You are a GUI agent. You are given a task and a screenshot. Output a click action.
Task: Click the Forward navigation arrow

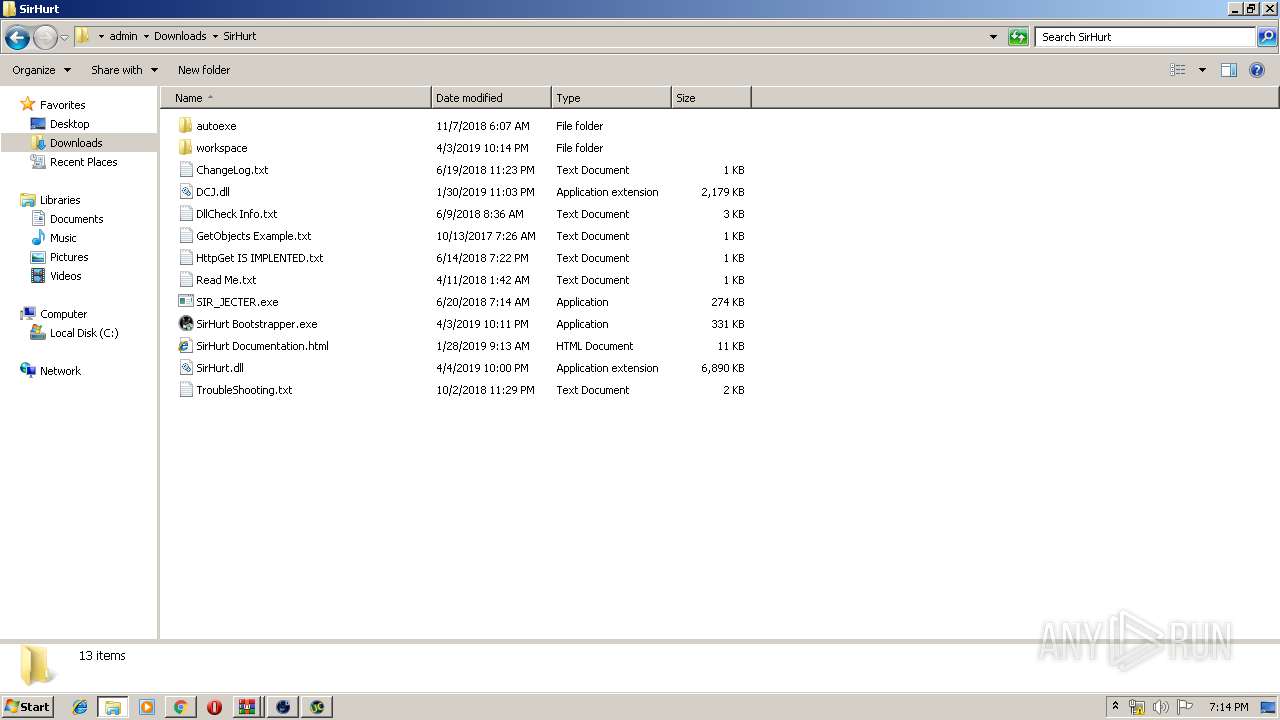click(x=45, y=38)
